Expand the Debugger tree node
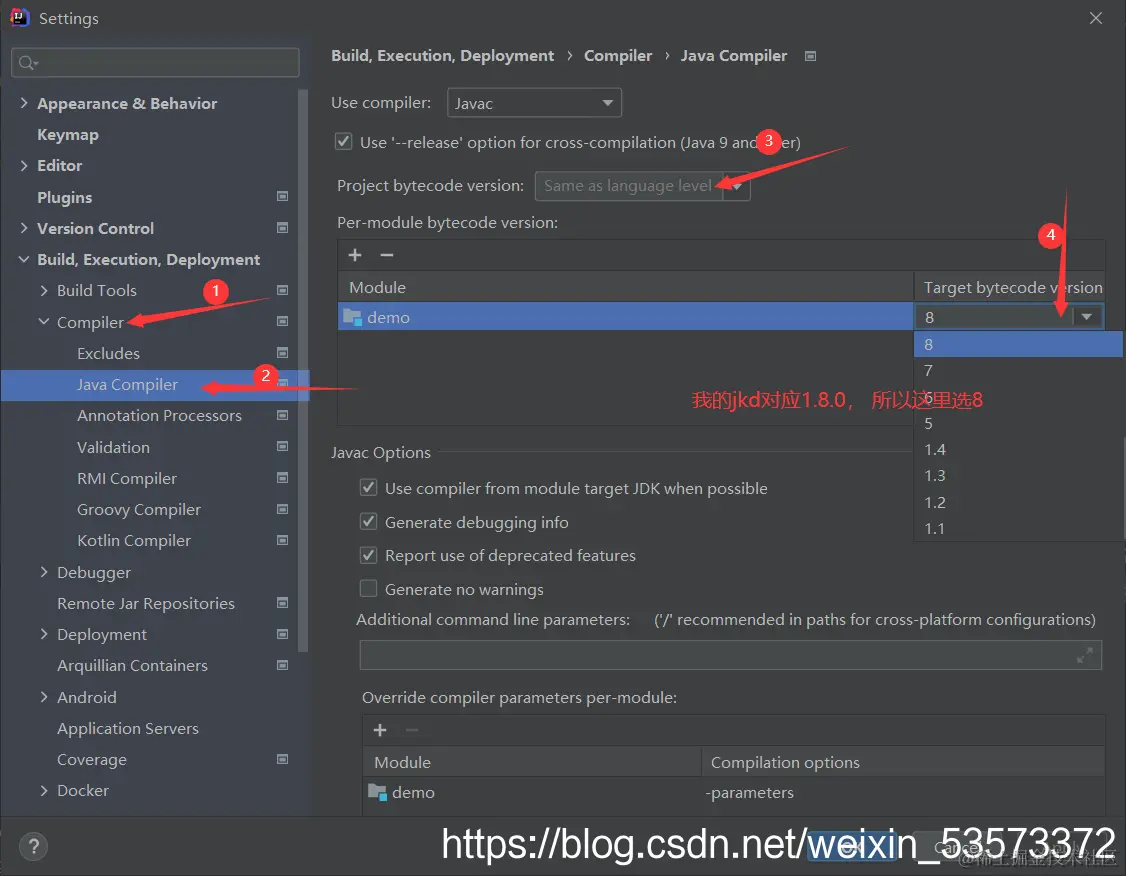Image resolution: width=1126 pixels, height=876 pixels. tap(44, 572)
